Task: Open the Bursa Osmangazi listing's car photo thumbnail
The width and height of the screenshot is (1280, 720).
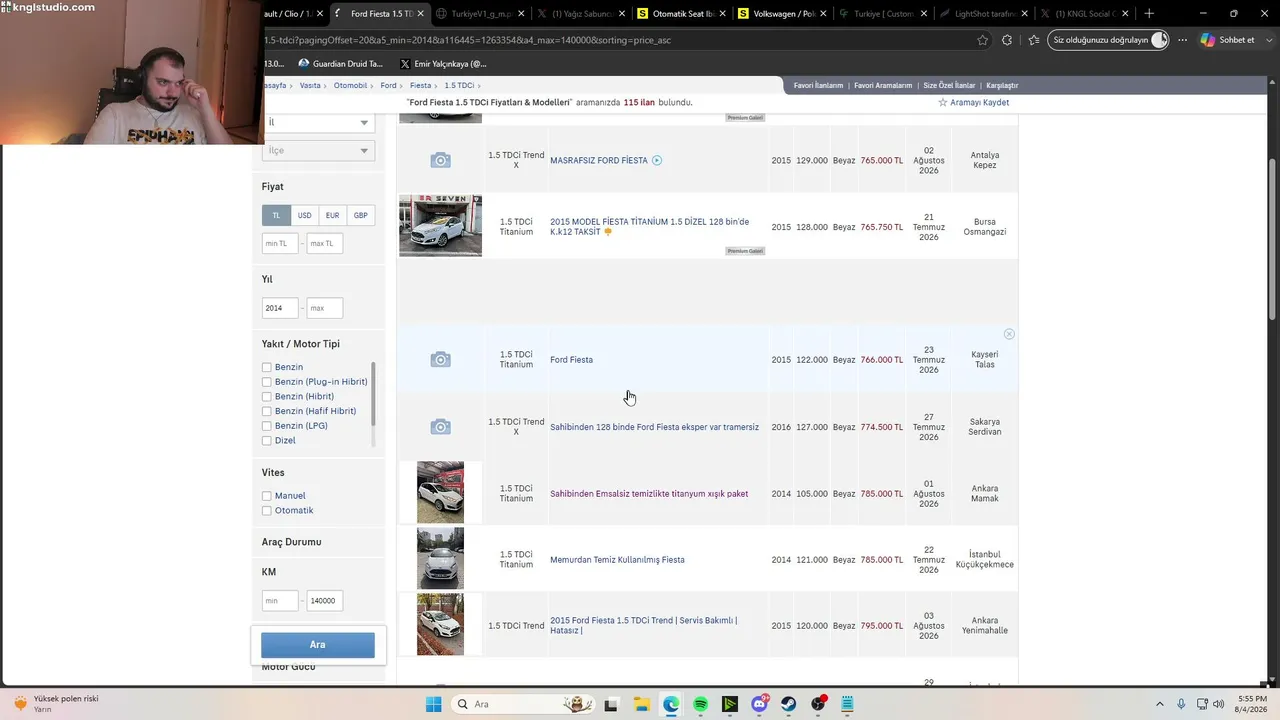Action: click(440, 226)
